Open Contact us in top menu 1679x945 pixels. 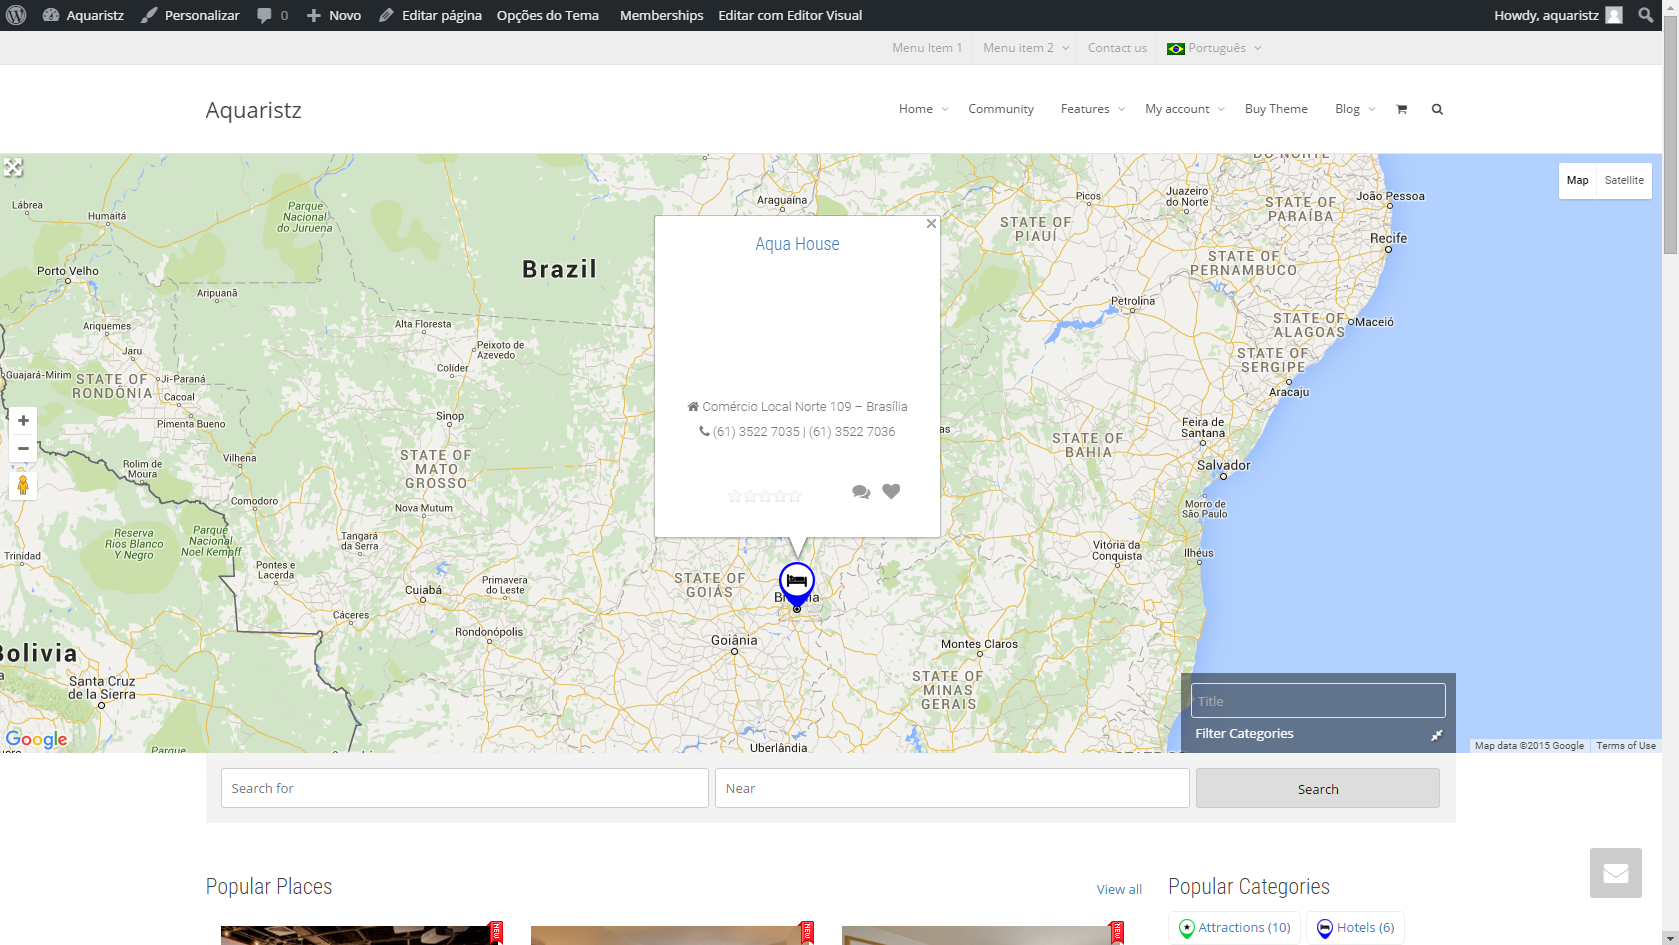pyautogui.click(x=1117, y=48)
